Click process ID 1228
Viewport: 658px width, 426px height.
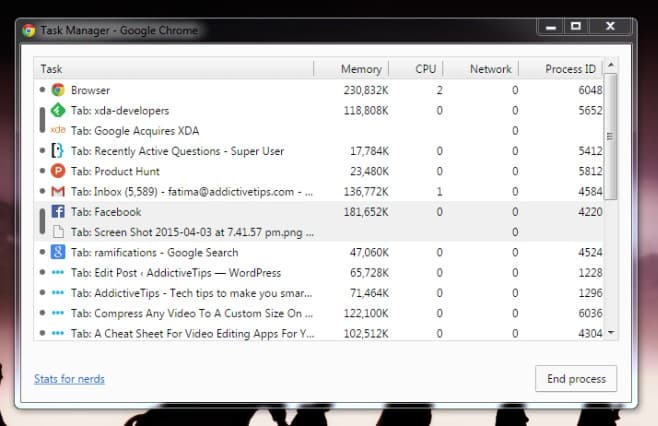590,273
